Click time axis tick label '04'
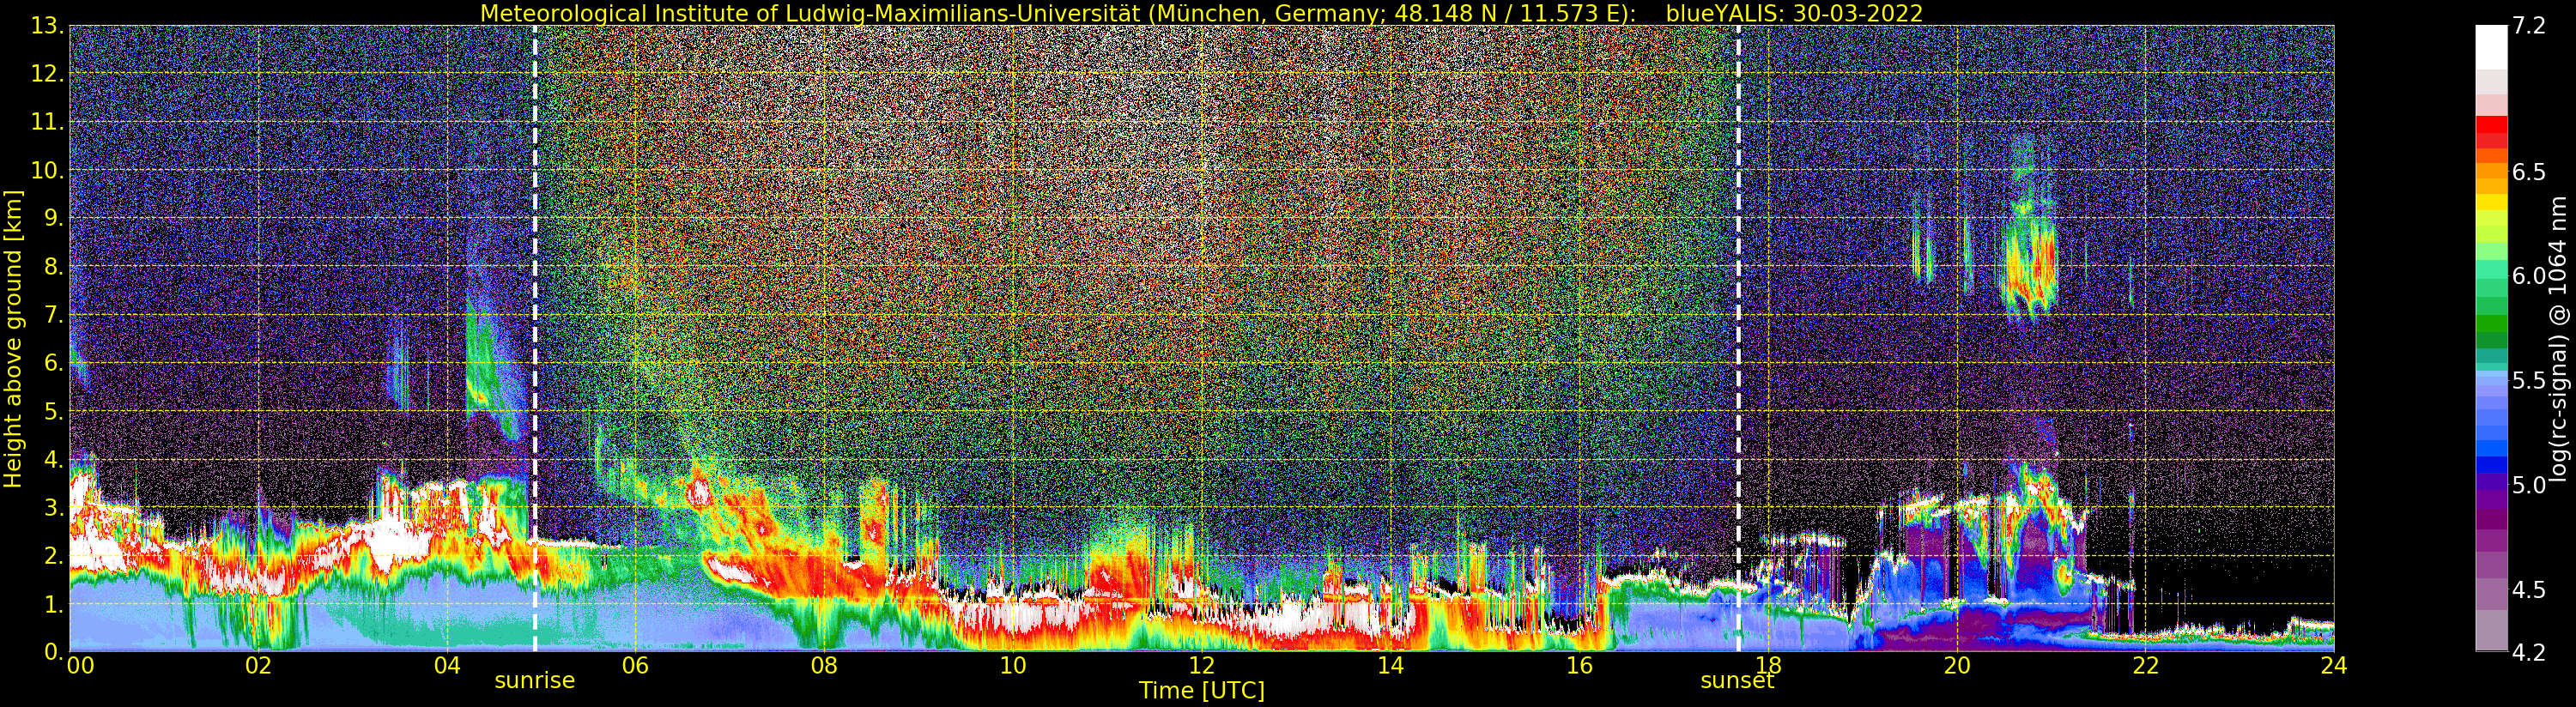 447,665
